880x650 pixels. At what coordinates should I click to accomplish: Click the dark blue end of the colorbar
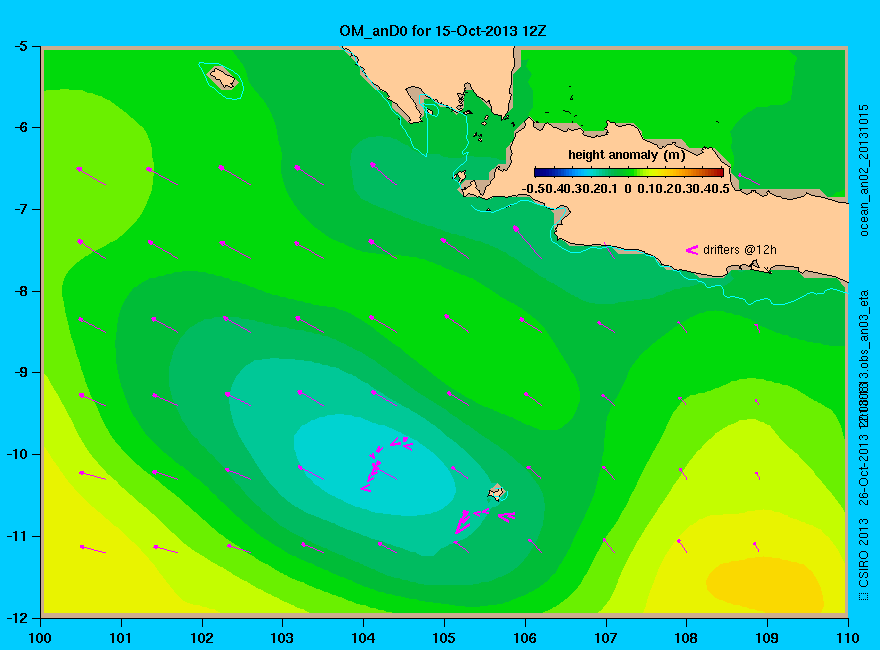point(540,172)
